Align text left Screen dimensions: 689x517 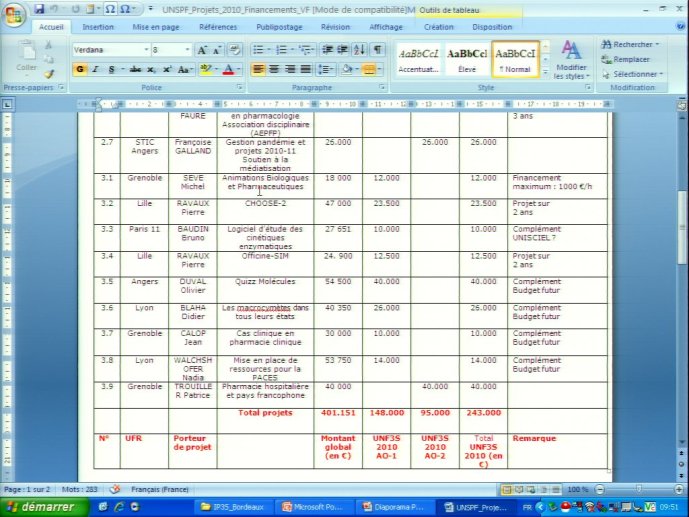[258, 69]
